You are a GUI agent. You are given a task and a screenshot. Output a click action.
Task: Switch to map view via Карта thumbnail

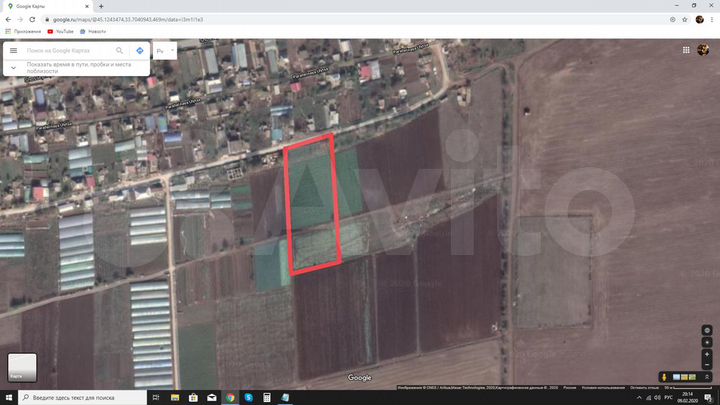pyautogui.click(x=22, y=367)
